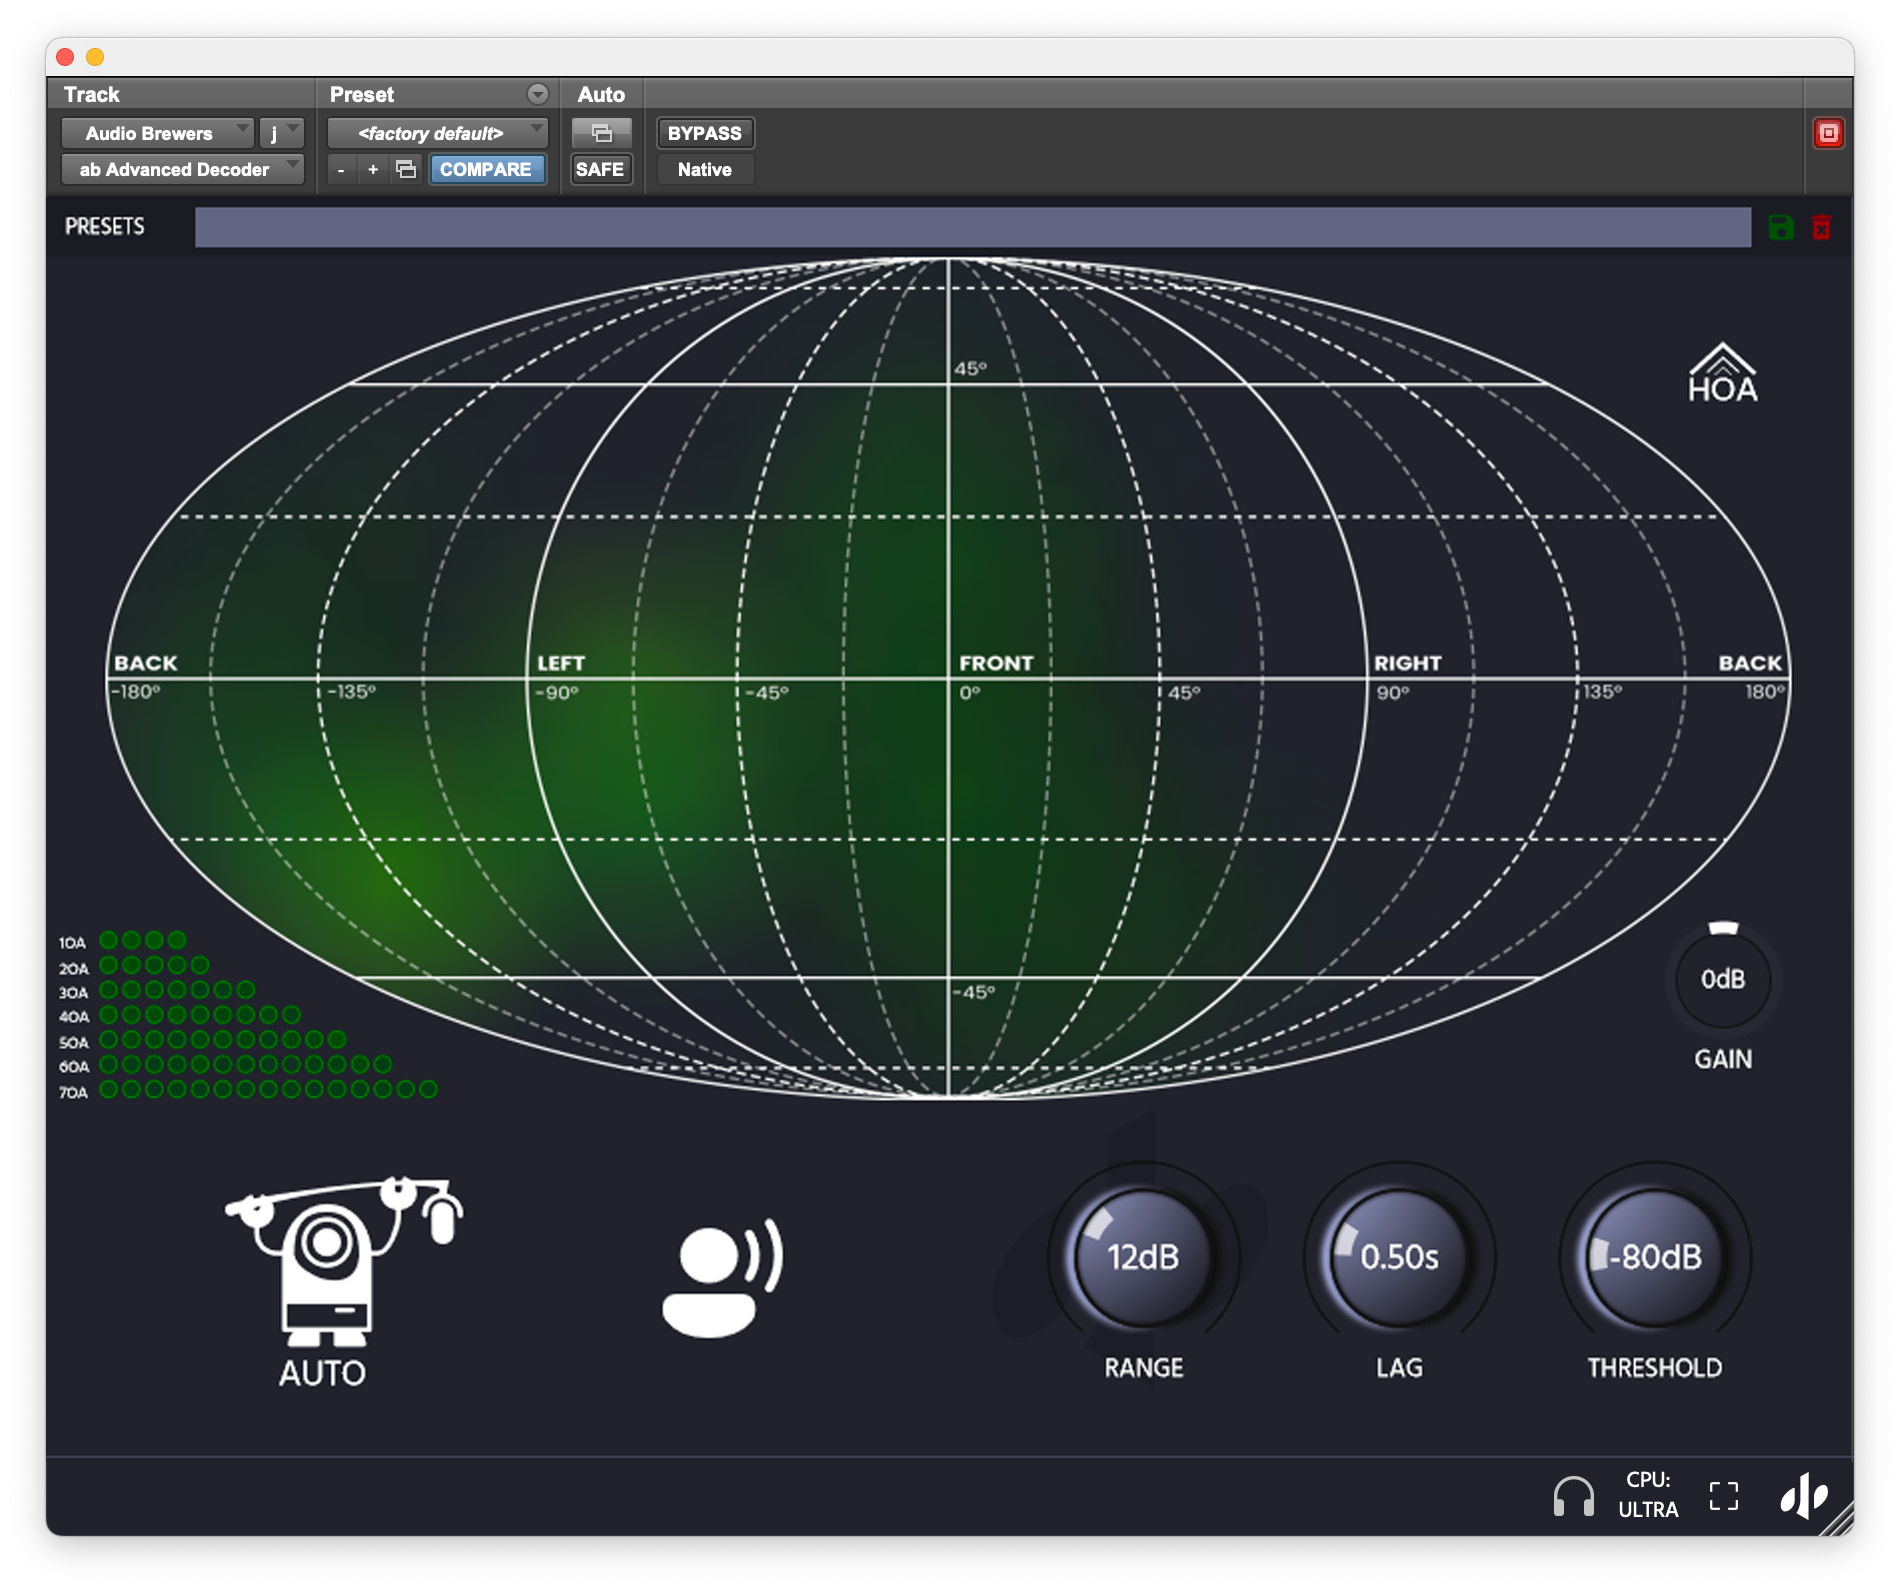
Task: Click the GAIN knob showing 0dB
Action: [1723, 979]
